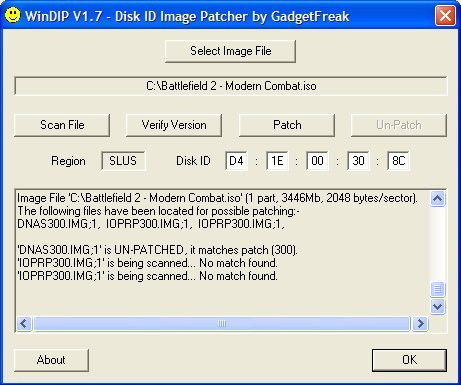
Task: Click the Disk ID field containing D4
Action: (x=236, y=161)
